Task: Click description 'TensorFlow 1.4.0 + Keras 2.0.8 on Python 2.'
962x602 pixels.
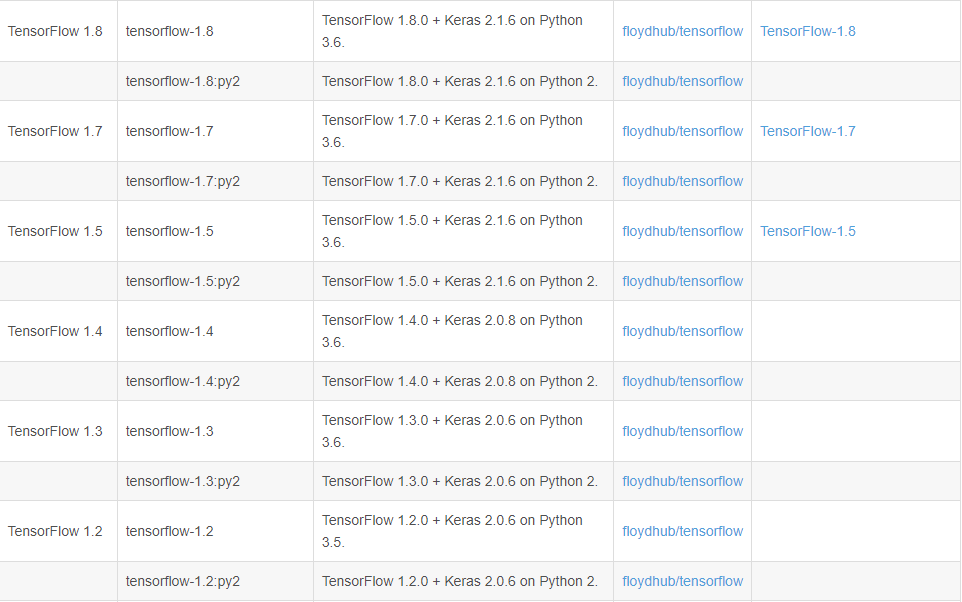Action: click(460, 381)
